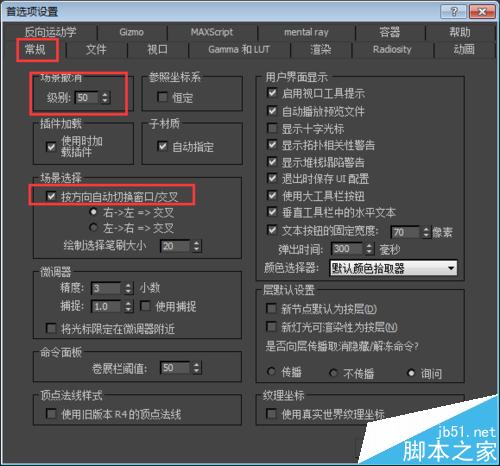Screen dimensions: 500x466
Task: Toggle 显示拓扑相关性警告 checkbox
Action: tap(272, 145)
